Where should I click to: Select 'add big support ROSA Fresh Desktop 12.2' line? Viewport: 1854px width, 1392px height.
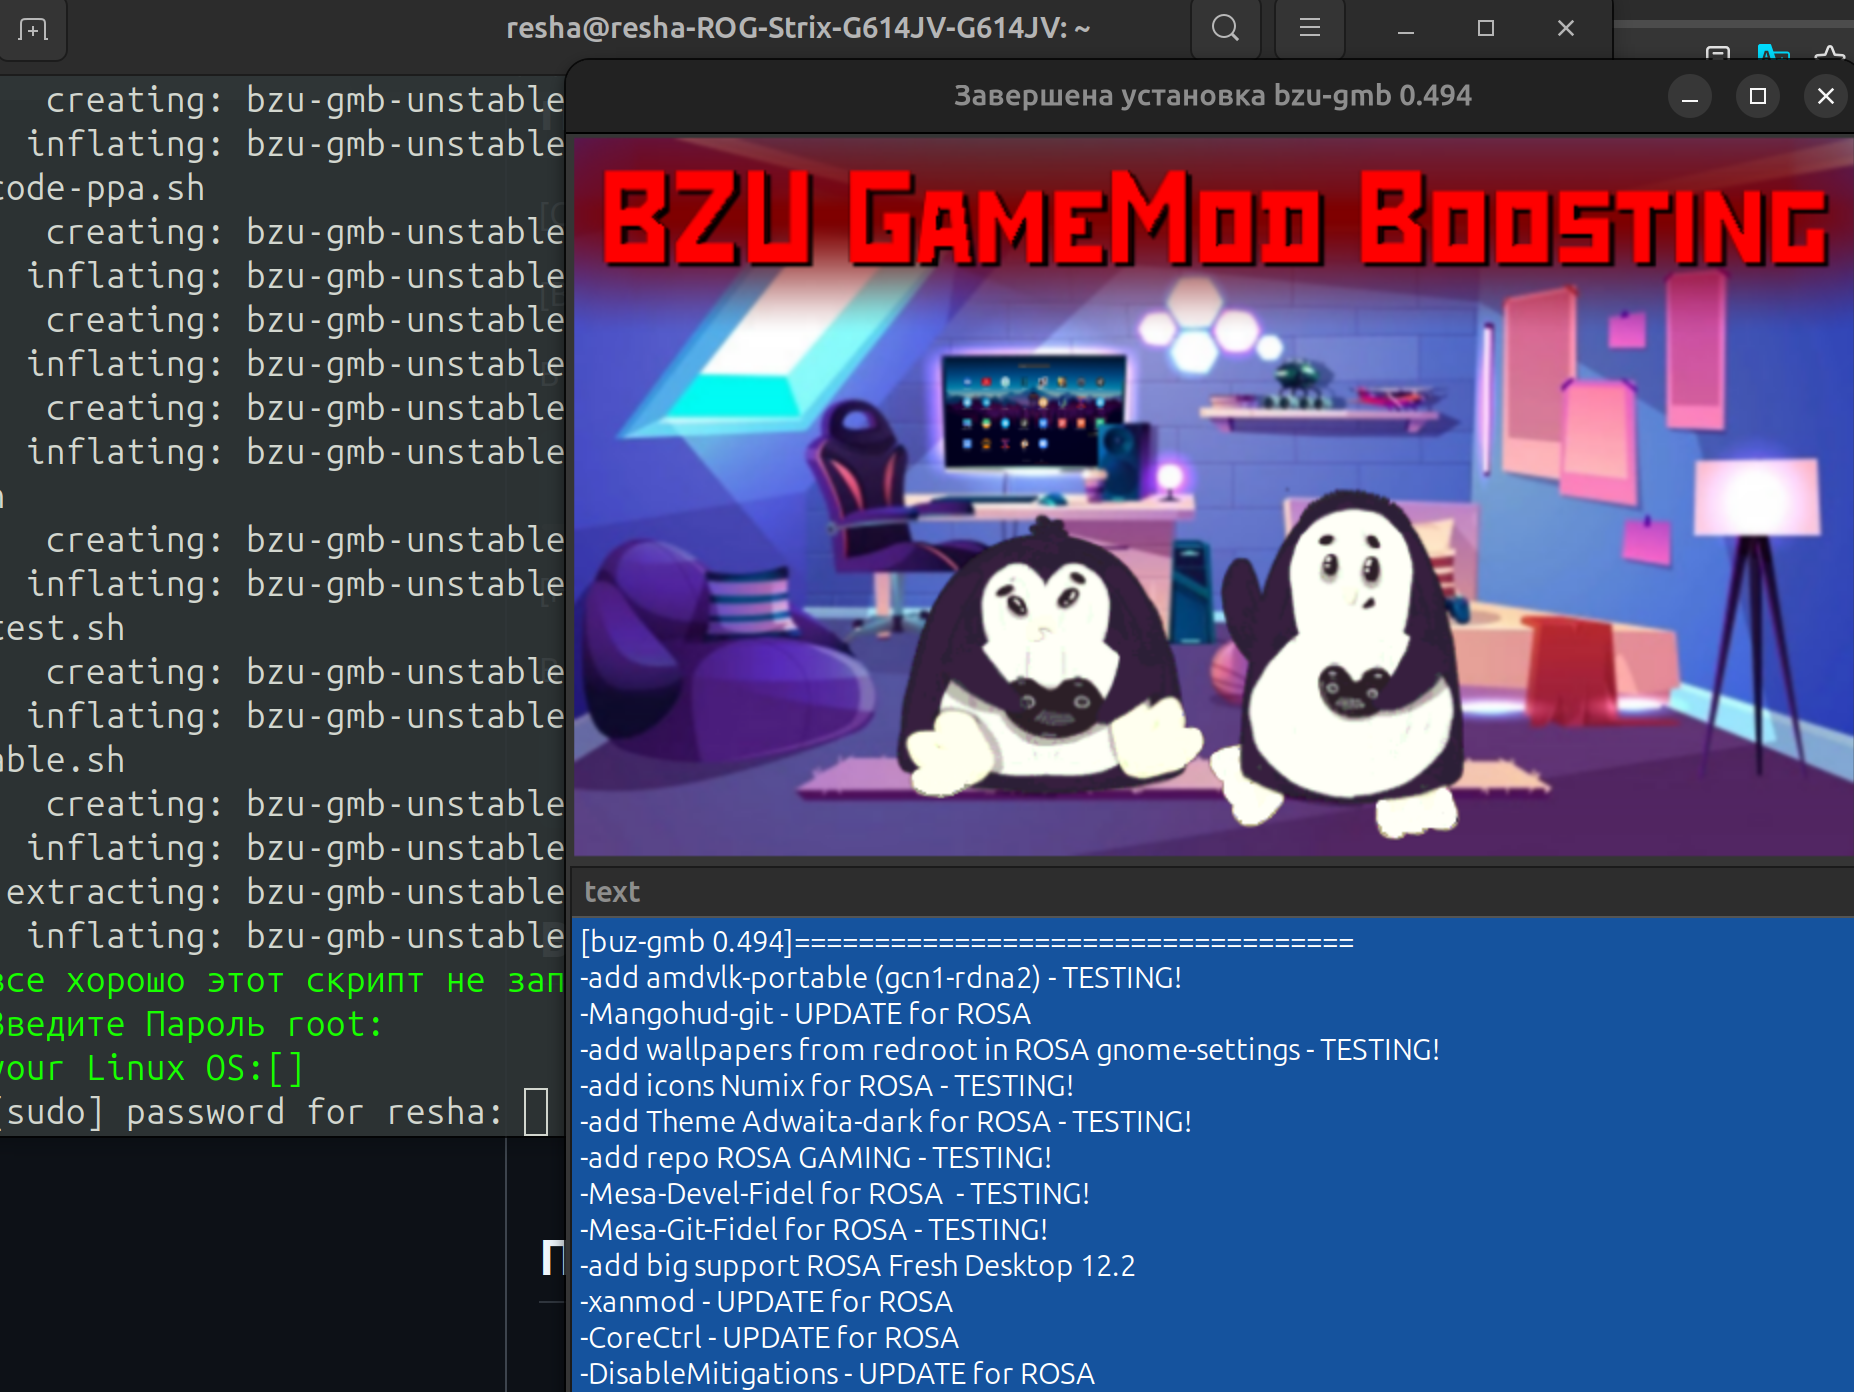tap(1213, 1266)
